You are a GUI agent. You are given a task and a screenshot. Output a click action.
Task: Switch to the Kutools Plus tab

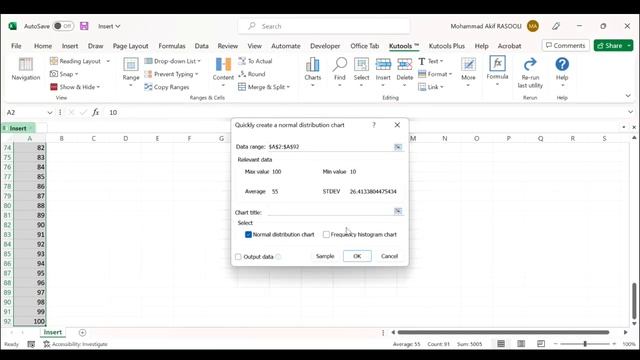click(x=447, y=46)
